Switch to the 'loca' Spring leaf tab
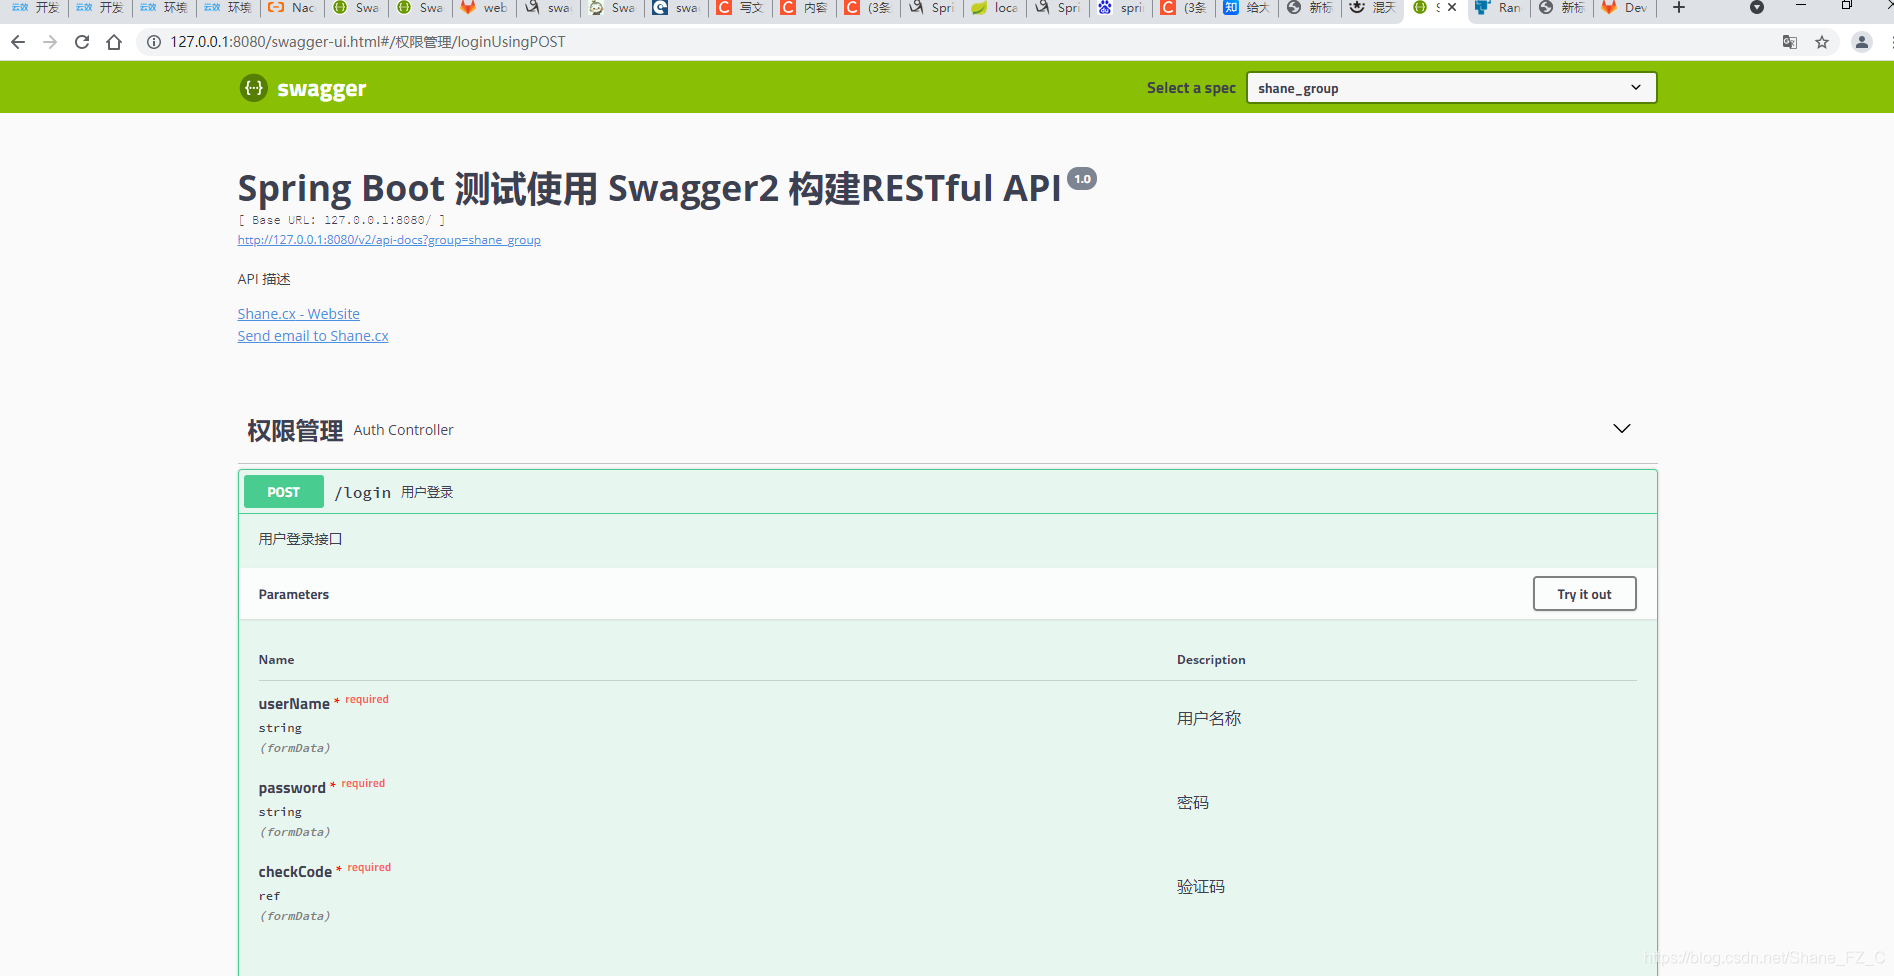This screenshot has height=976, width=1894. 996,8
